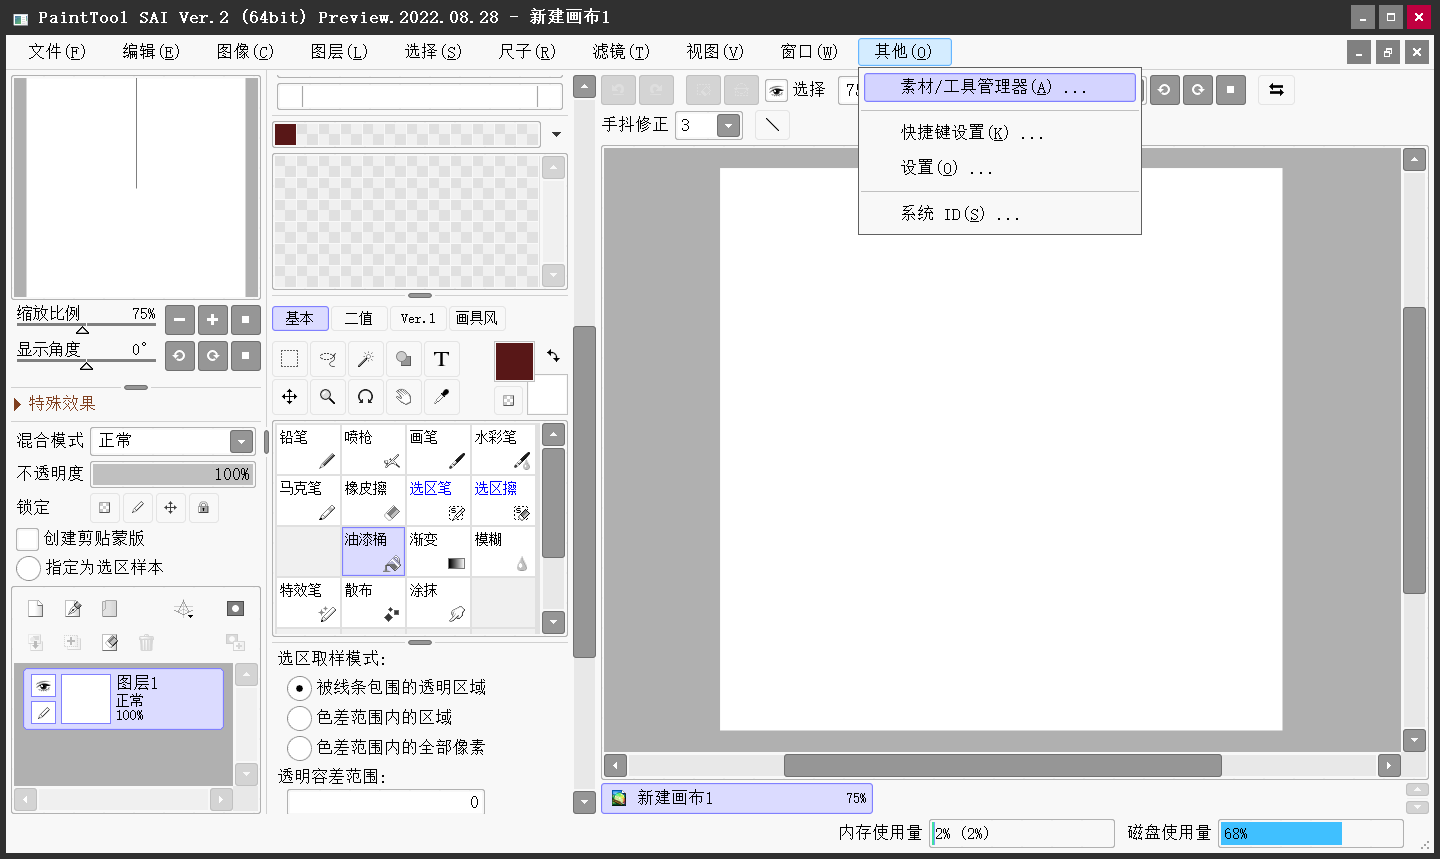Open the 混合模式 dropdown
Screen dimensions: 1440x859
pos(241,441)
